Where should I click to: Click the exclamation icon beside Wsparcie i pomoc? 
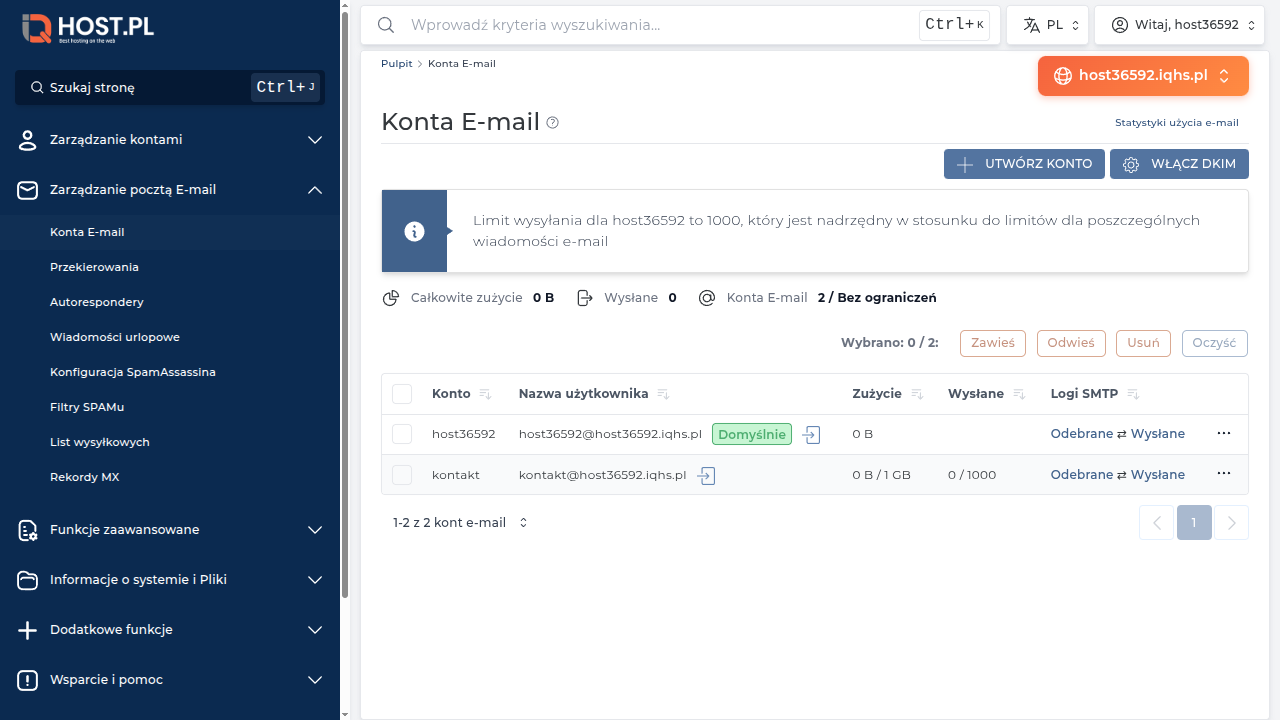point(28,680)
